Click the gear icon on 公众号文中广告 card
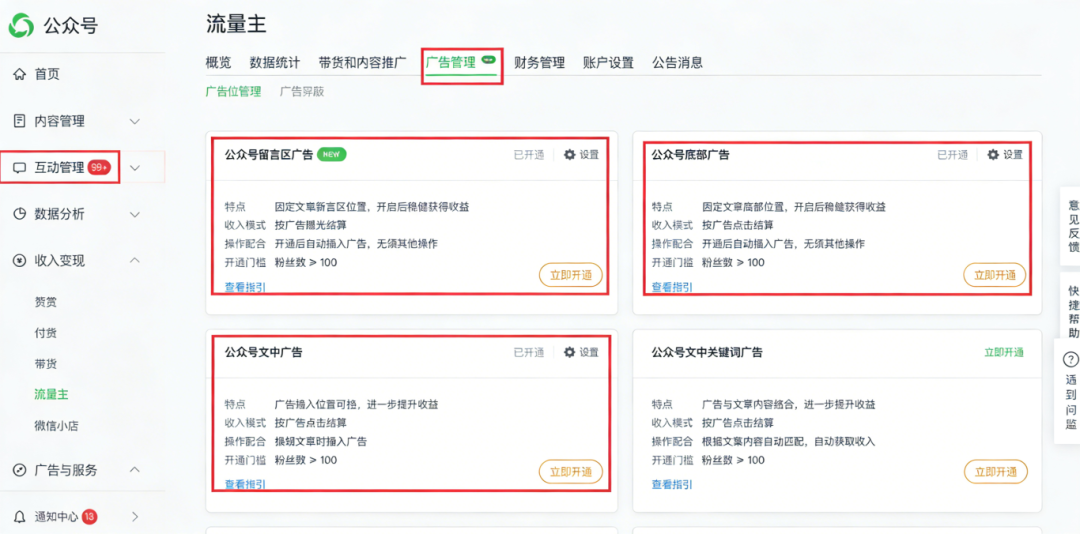 [x=570, y=352]
